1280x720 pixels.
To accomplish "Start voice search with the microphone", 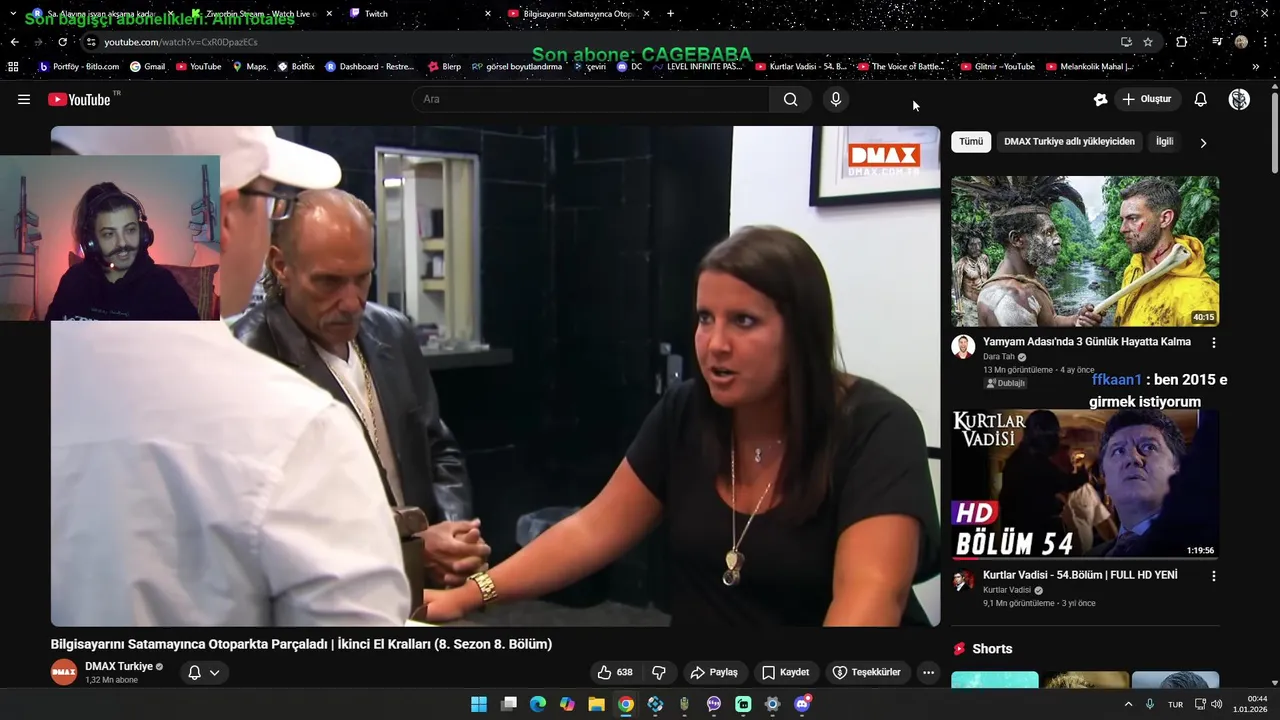I will pyautogui.click(x=836, y=99).
